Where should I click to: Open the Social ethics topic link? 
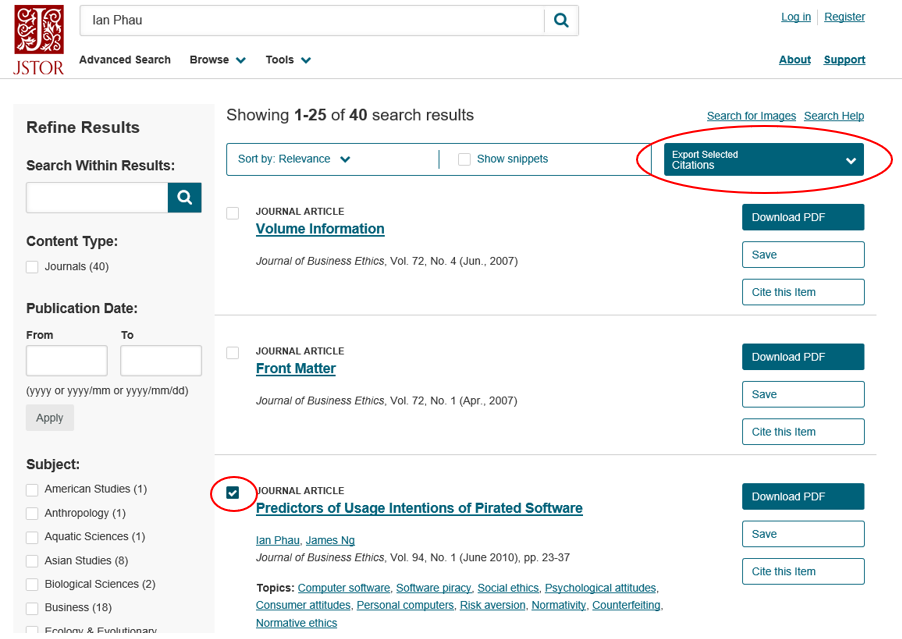(508, 588)
